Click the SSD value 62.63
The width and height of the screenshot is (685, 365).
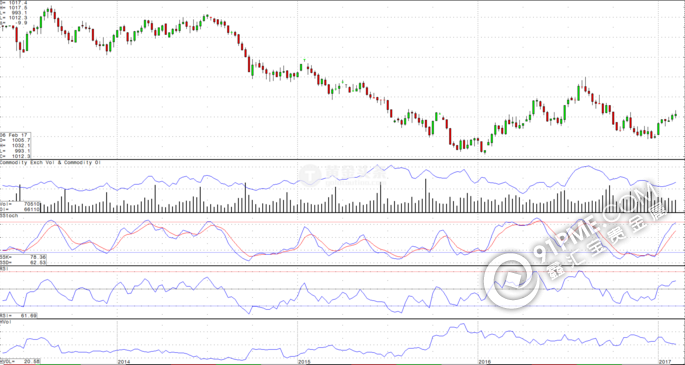click(38, 262)
